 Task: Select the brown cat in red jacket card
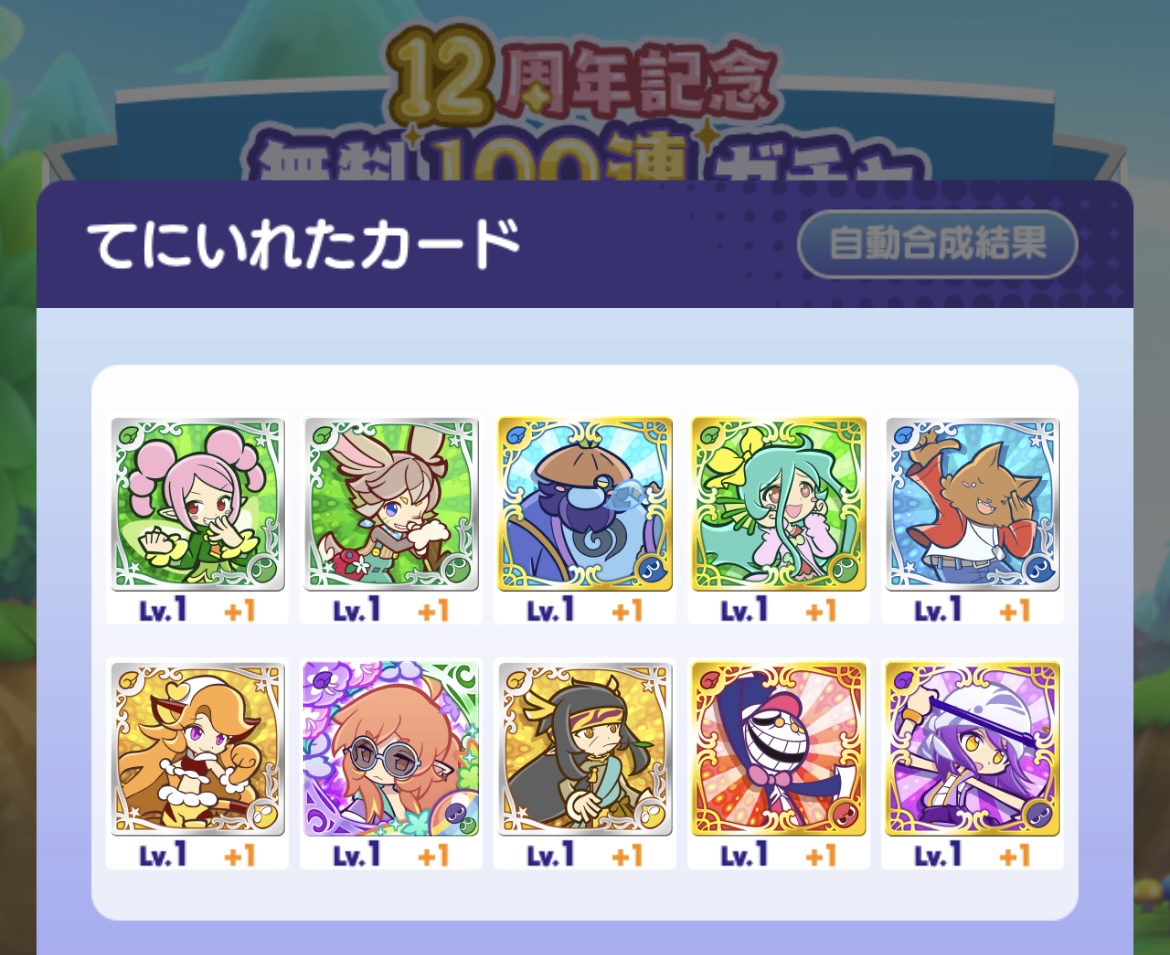972,504
